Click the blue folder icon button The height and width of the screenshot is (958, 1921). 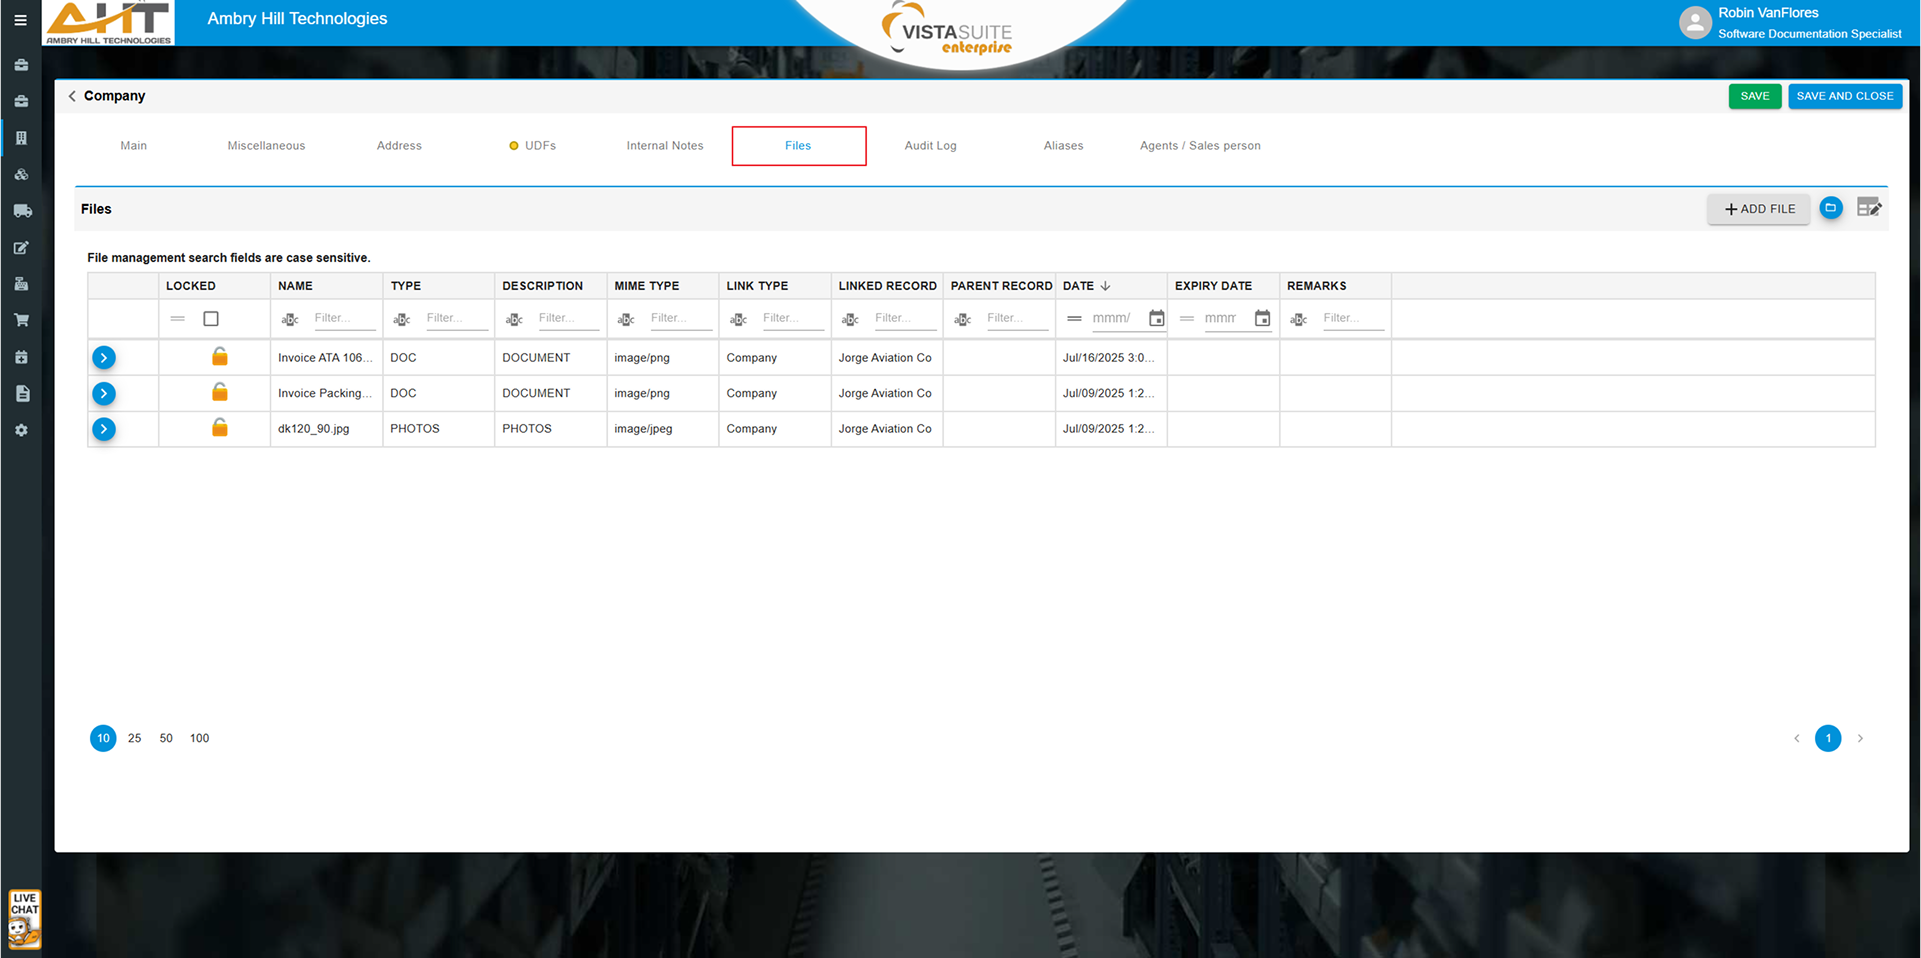(1830, 208)
